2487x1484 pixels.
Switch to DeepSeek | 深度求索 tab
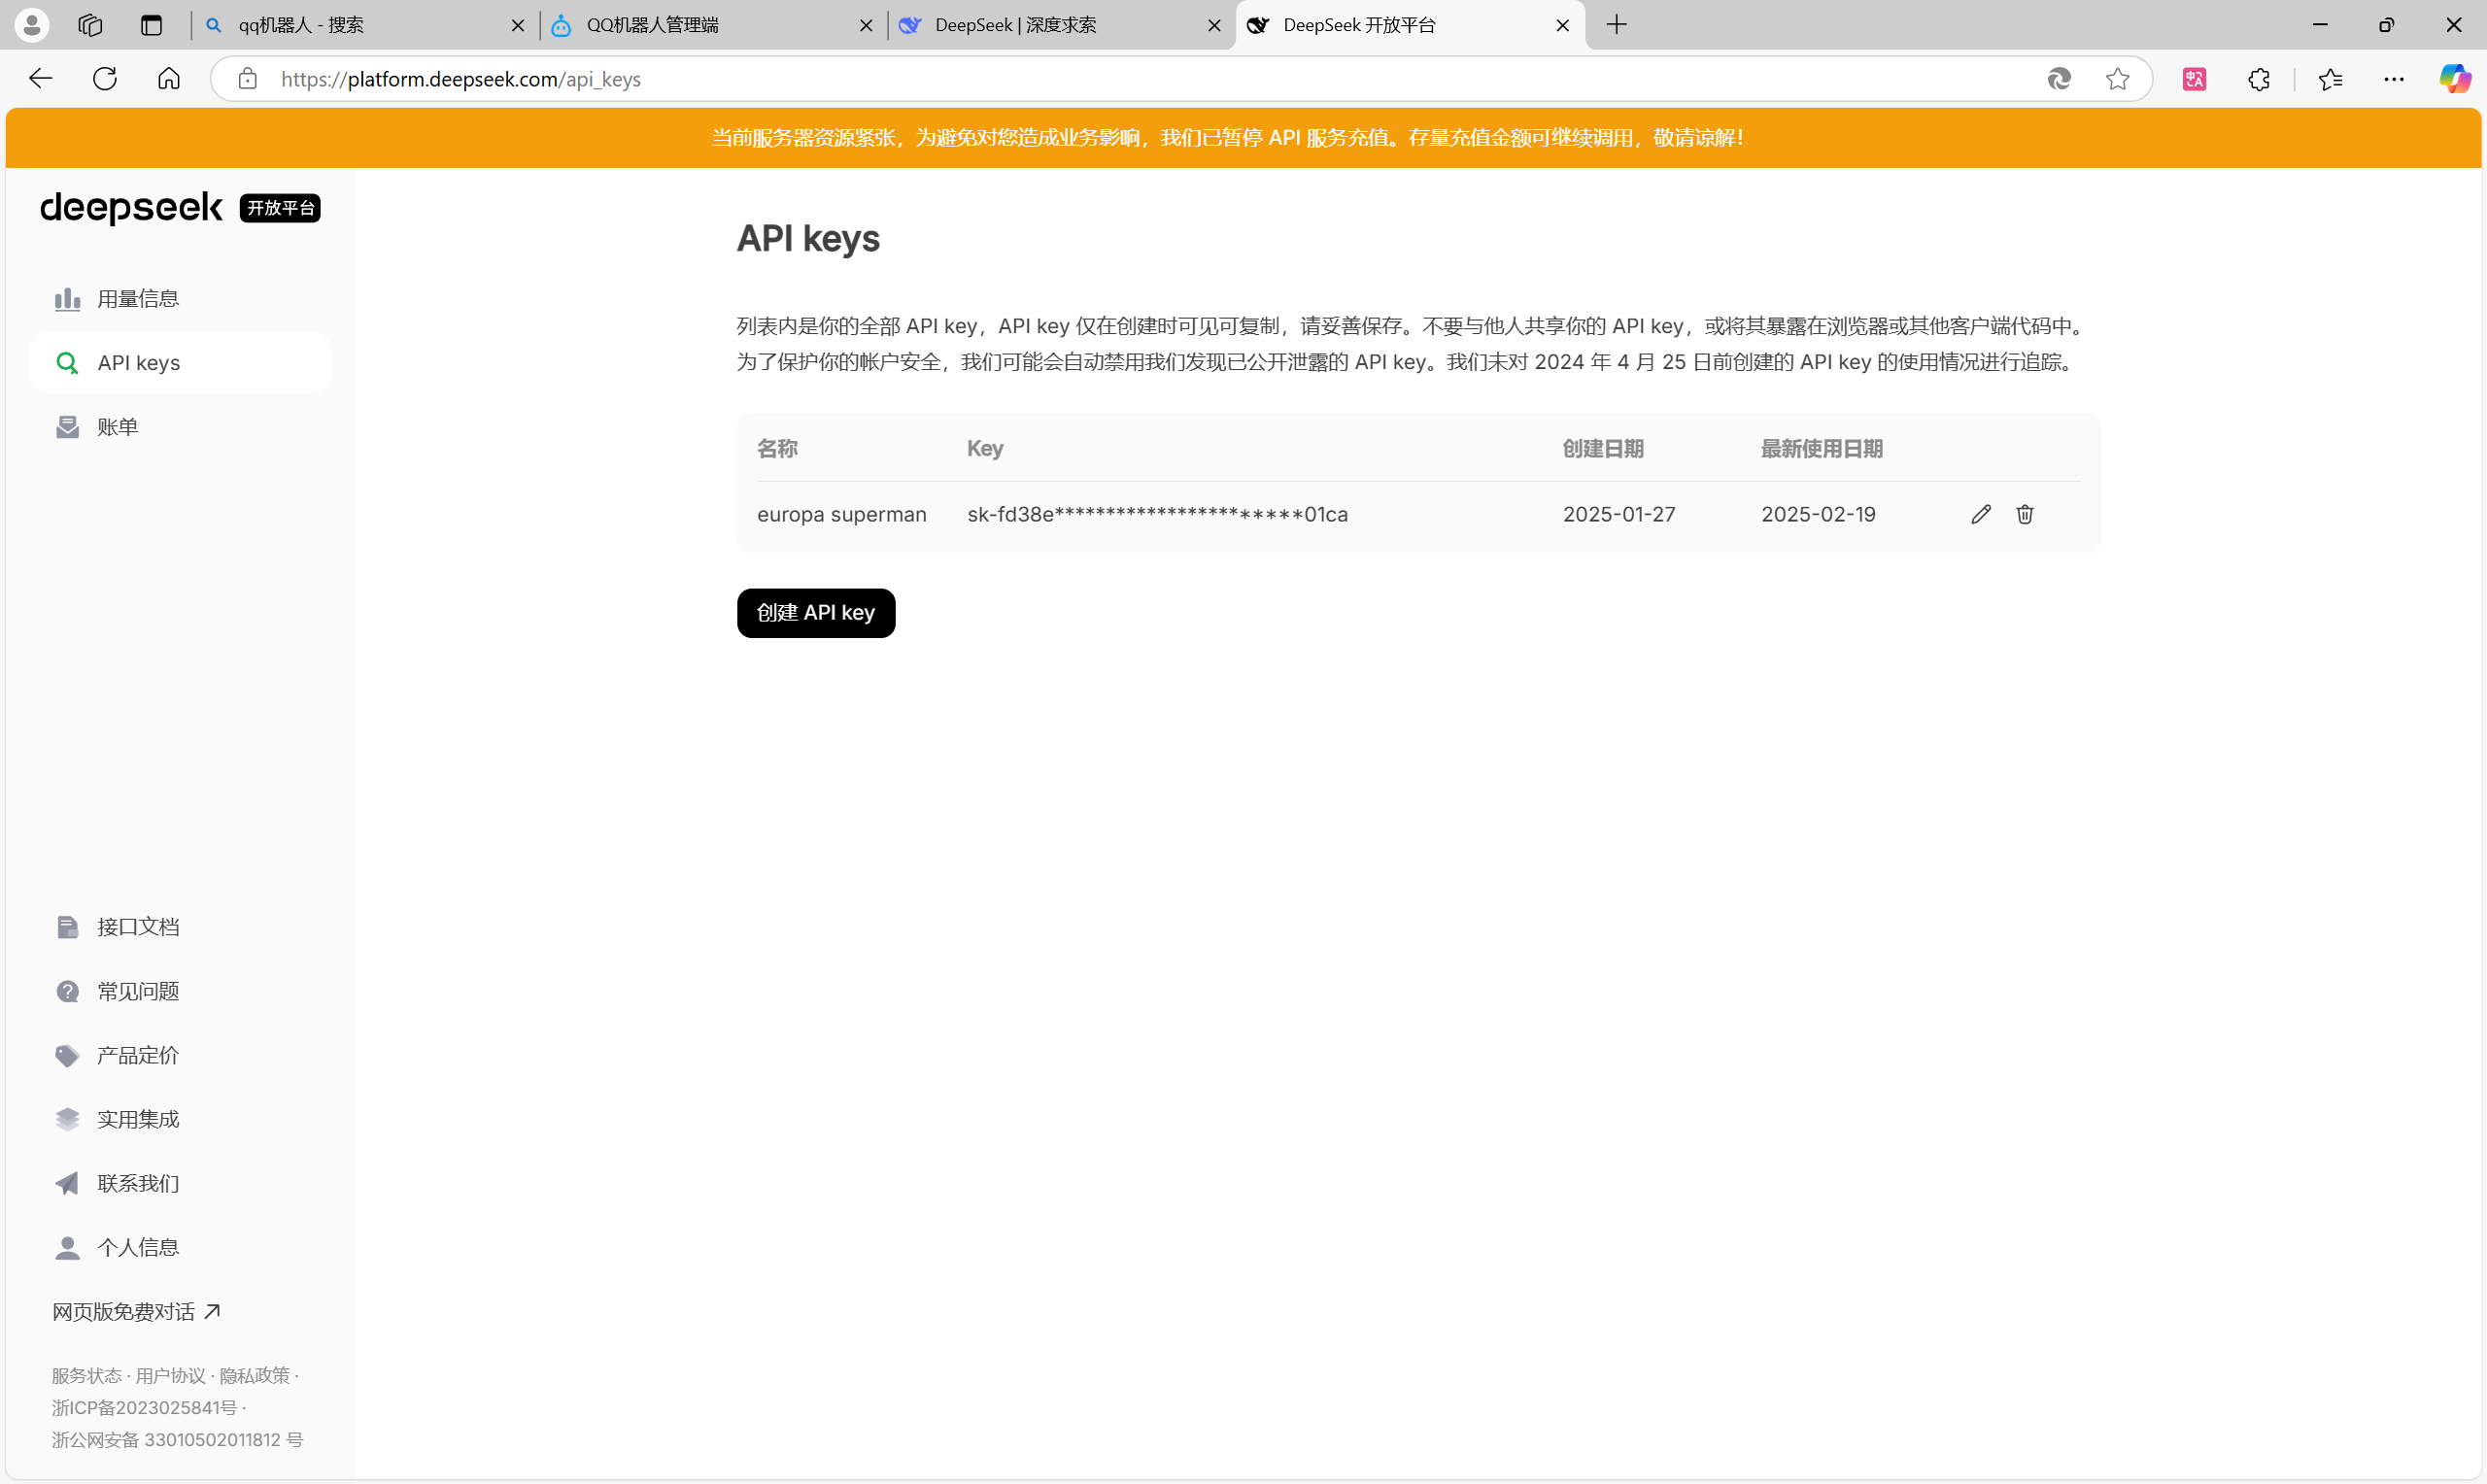point(1061,25)
